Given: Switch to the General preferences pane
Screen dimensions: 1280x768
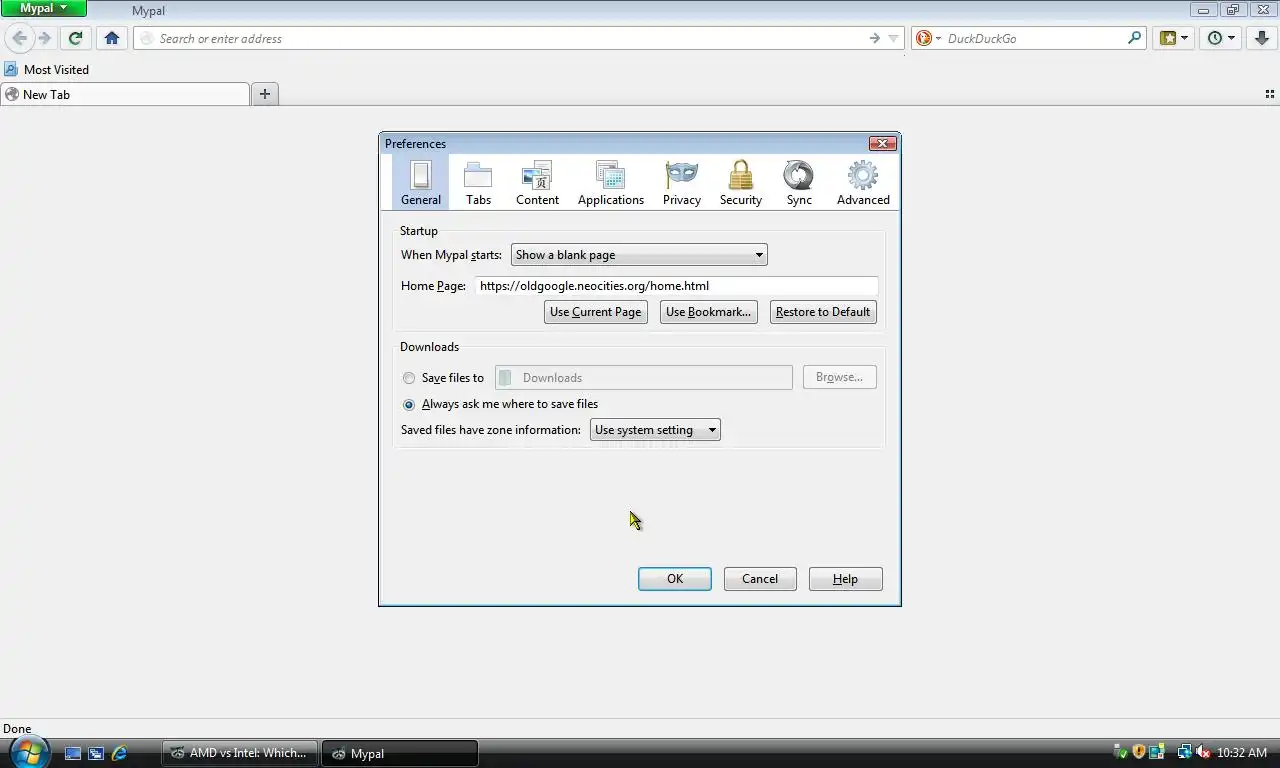Looking at the screenshot, I should click(421, 182).
